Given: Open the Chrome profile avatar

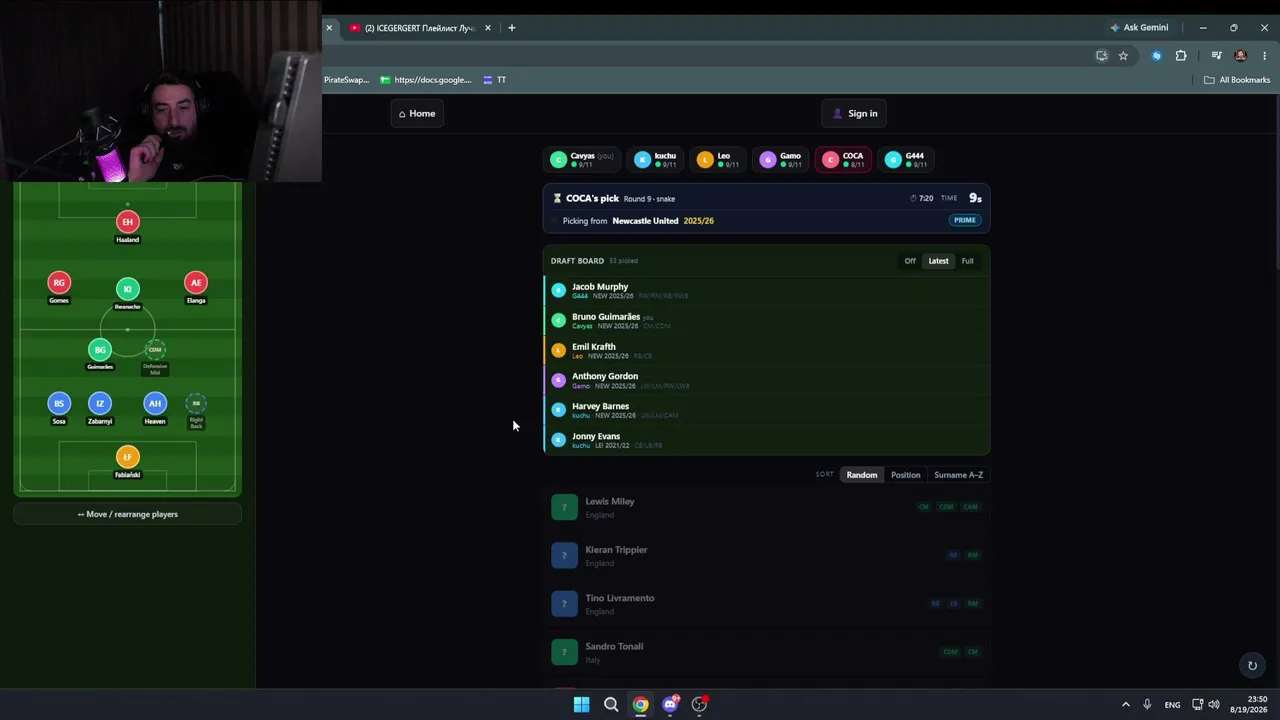Looking at the screenshot, I should pyautogui.click(x=1241, y=56).
